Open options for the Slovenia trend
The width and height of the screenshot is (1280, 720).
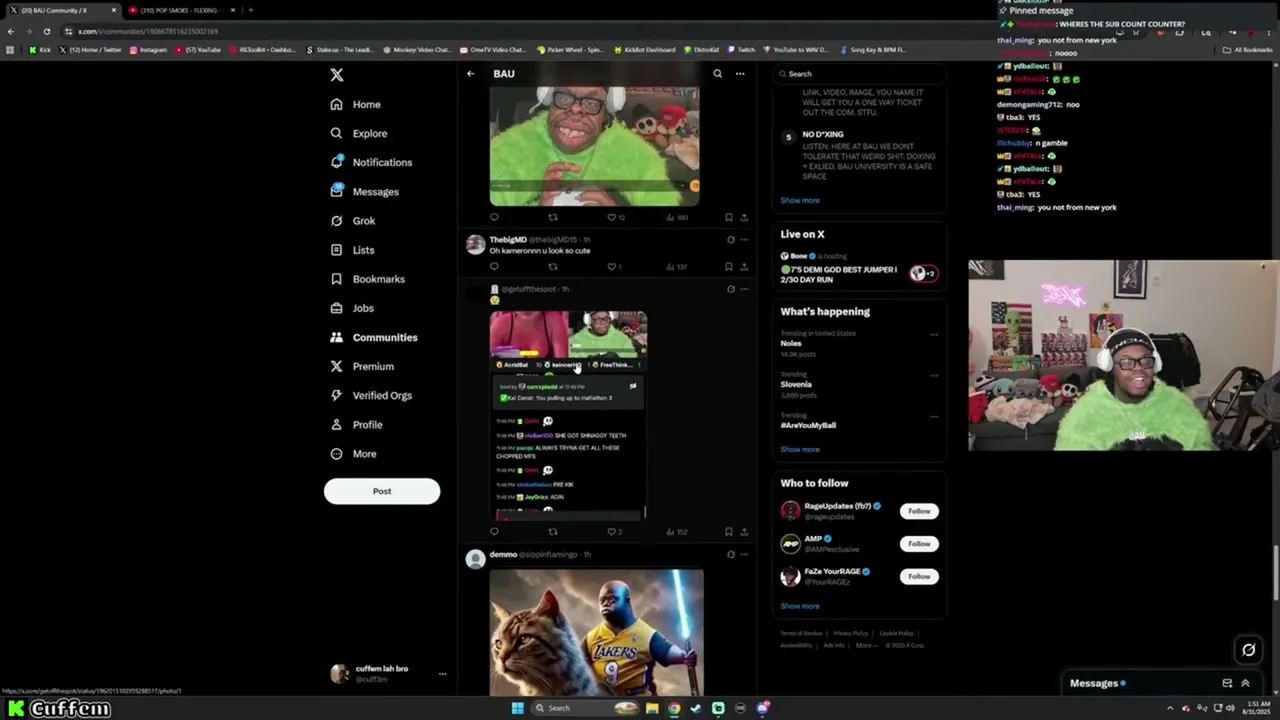[934, 376]
